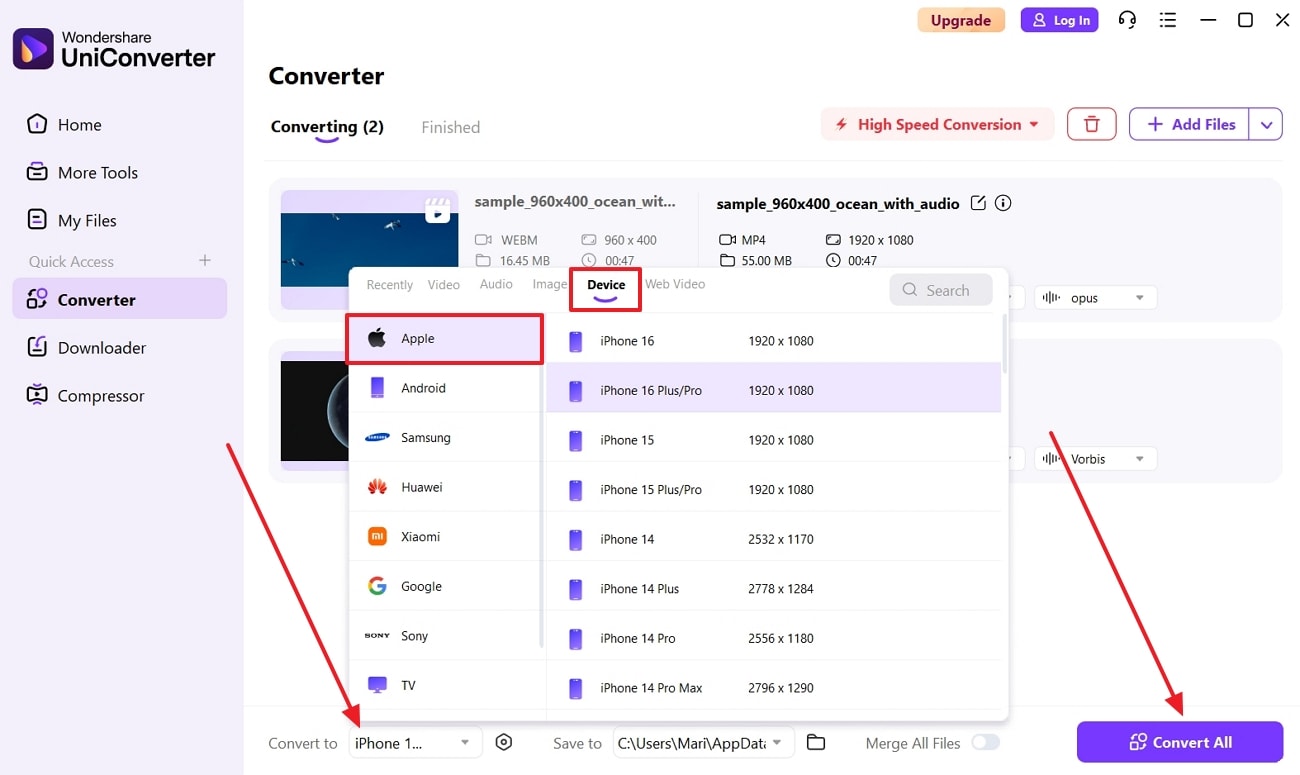This screenshot has width=1300, height=775.
Task: Open the Save to path dropdown
Action: (704, 743)
